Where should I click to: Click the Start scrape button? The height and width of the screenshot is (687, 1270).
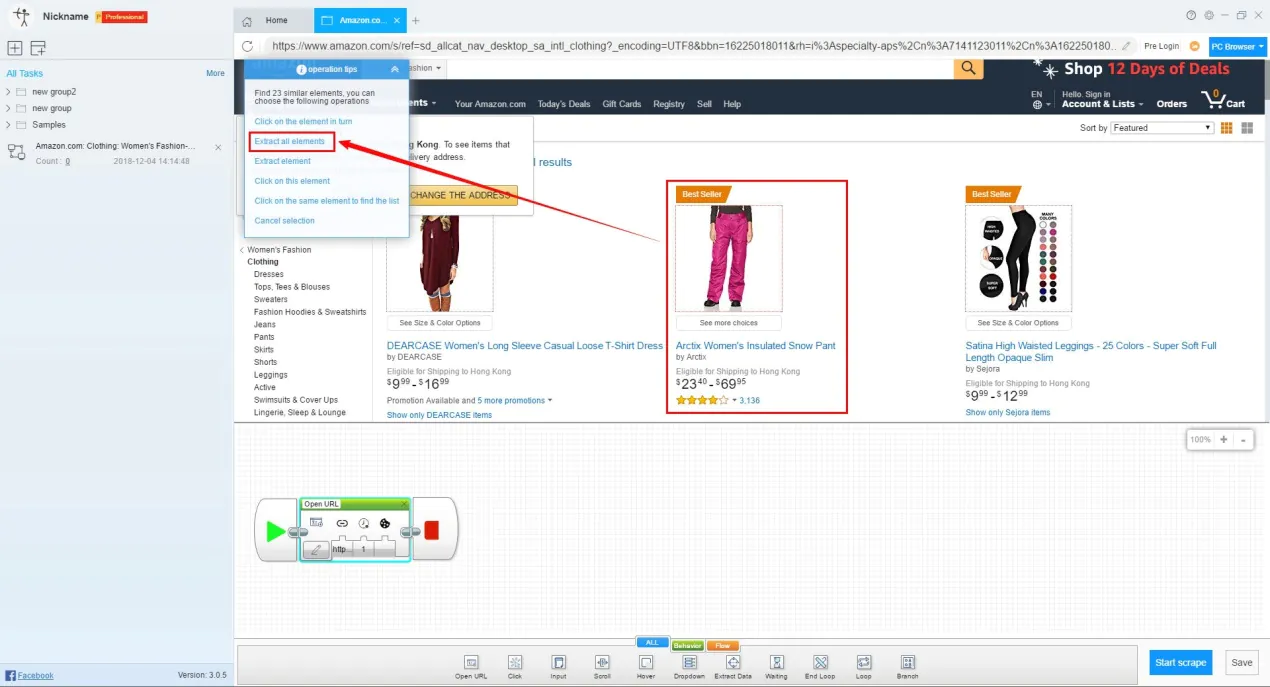pyautogui.click(x=1181, y=662)
